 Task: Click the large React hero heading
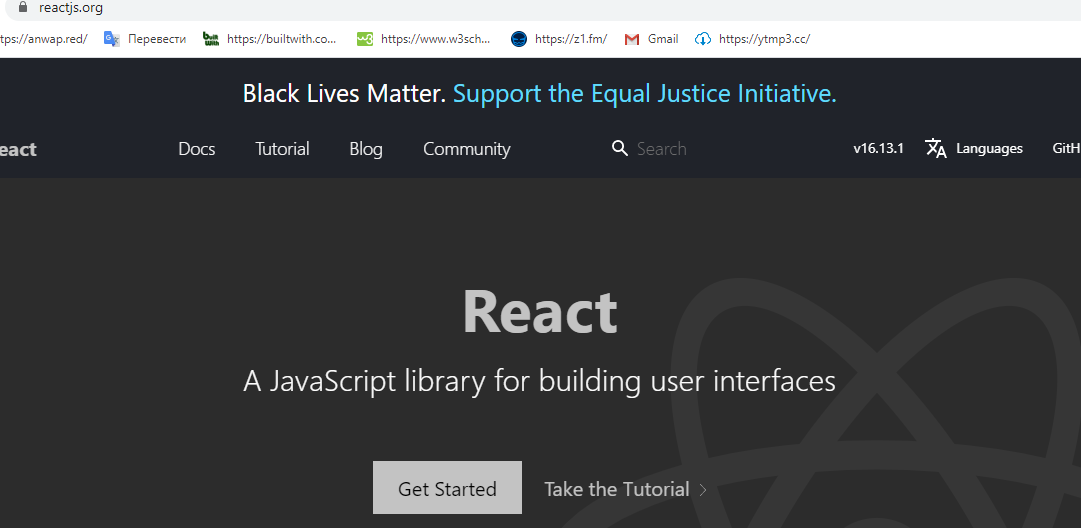pos(540,312)
